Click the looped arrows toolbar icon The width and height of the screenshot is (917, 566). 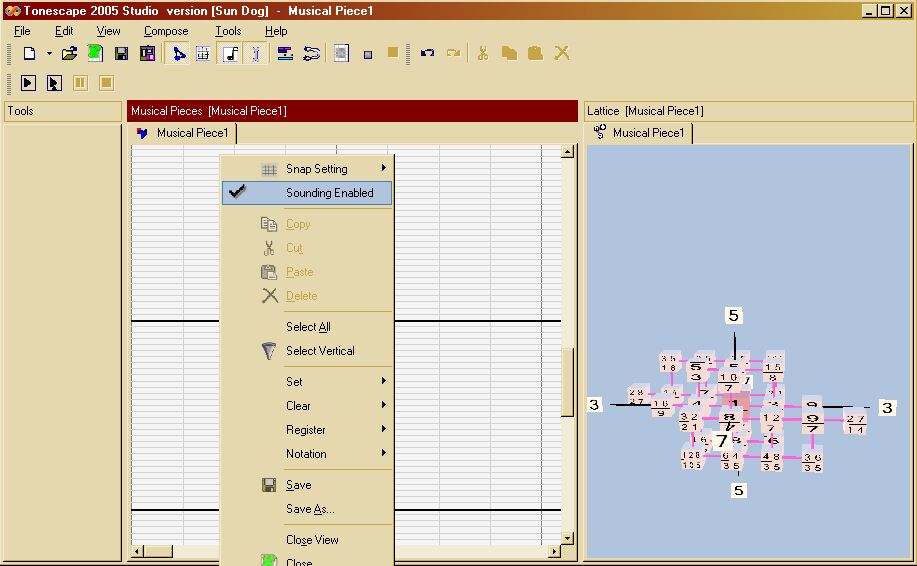[x=312, y=54]
